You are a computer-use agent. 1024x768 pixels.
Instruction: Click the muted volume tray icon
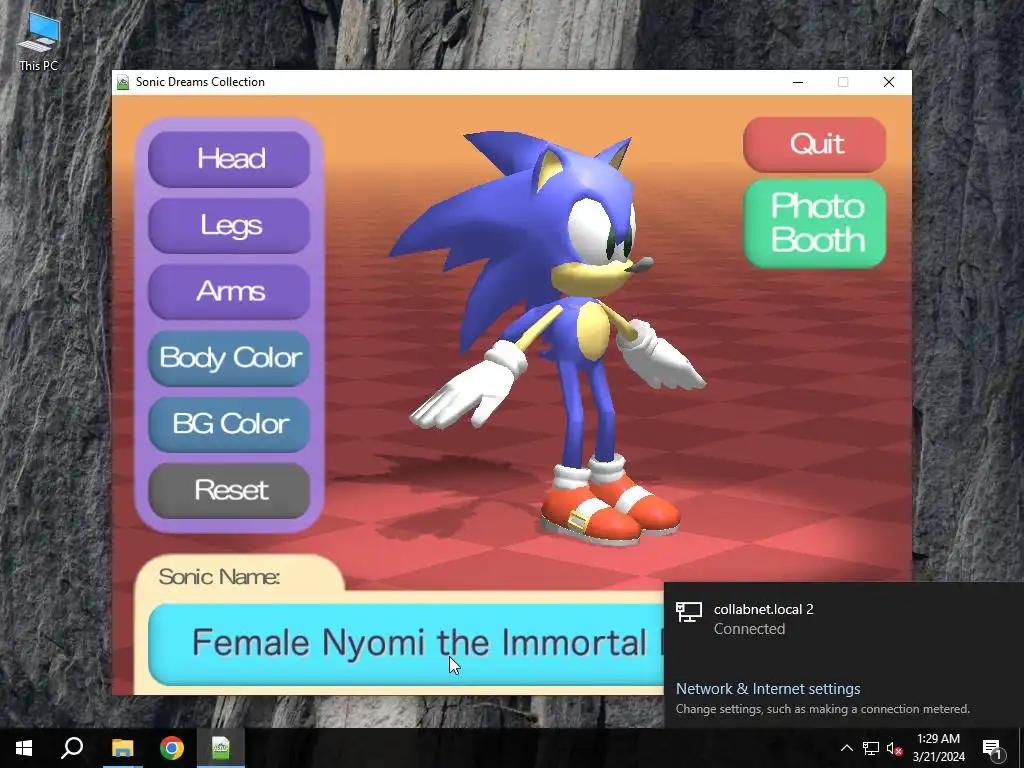894,748
